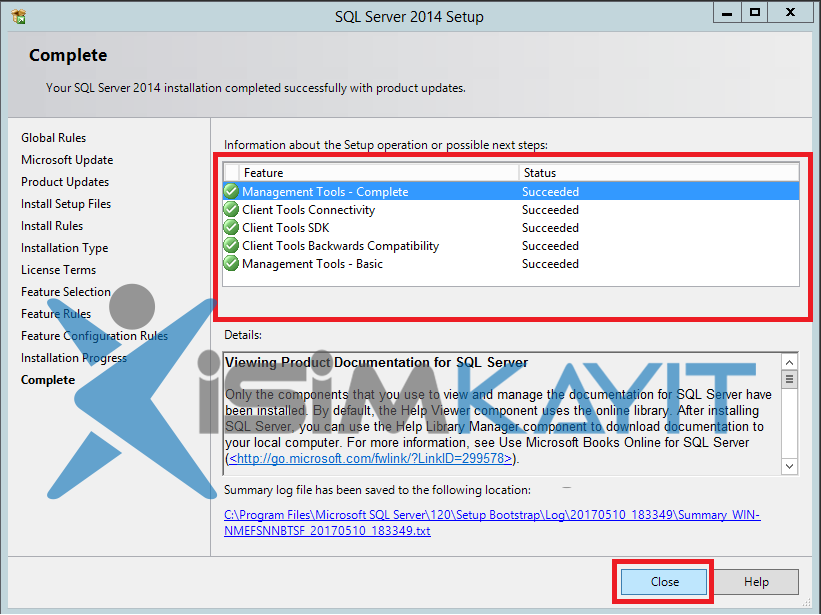
Task: Click the SQL Server setup title bar icon
Action: 19,17
